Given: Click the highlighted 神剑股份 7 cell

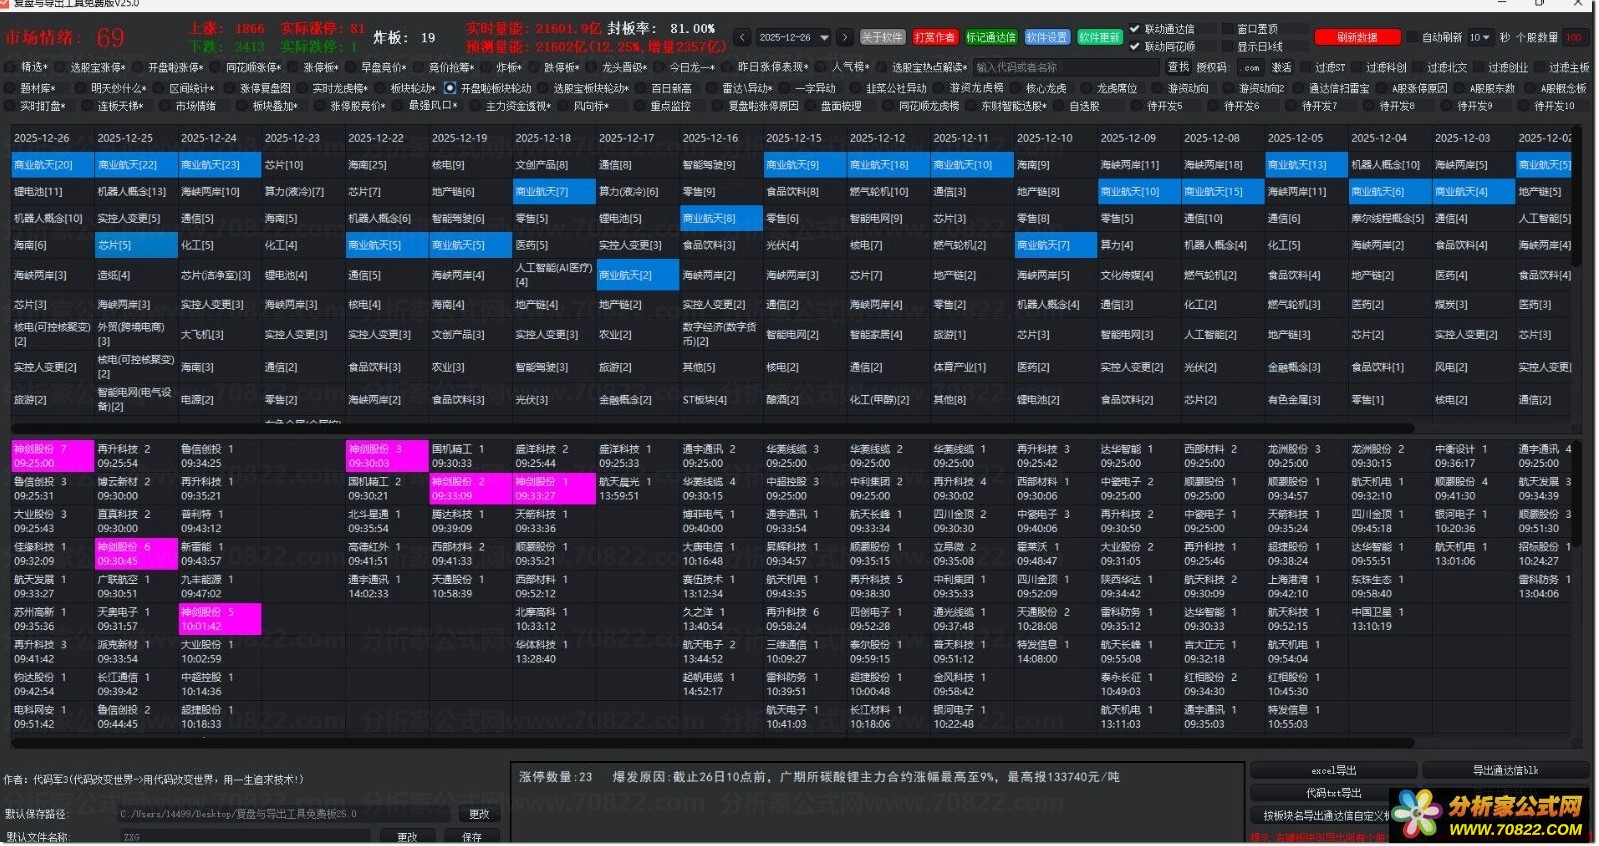Looking at the screenshot, I should 52,456.
